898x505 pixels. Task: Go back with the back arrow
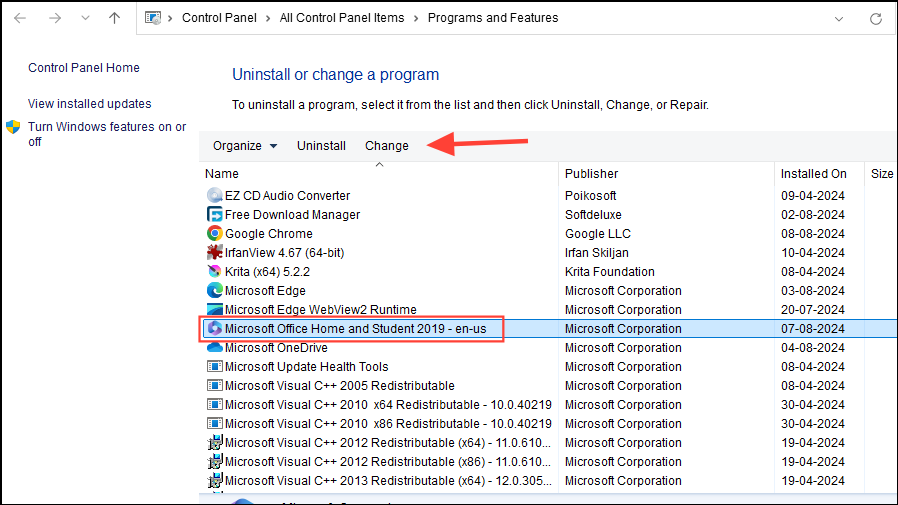20,18
